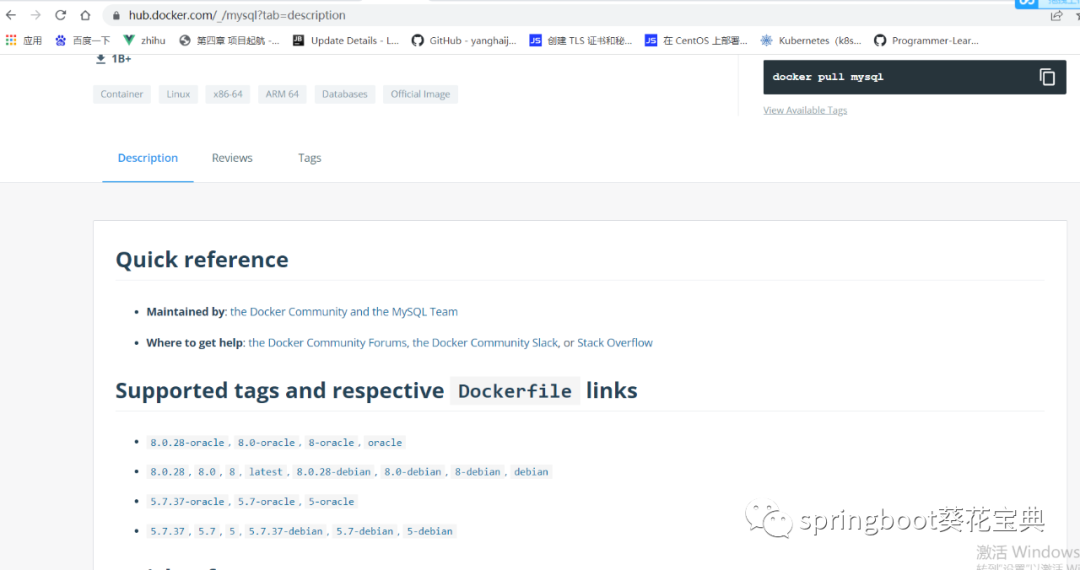Open the Programmer-Lear bookmark
This screenshot has width=1080, height=570.
coord(926,41)
